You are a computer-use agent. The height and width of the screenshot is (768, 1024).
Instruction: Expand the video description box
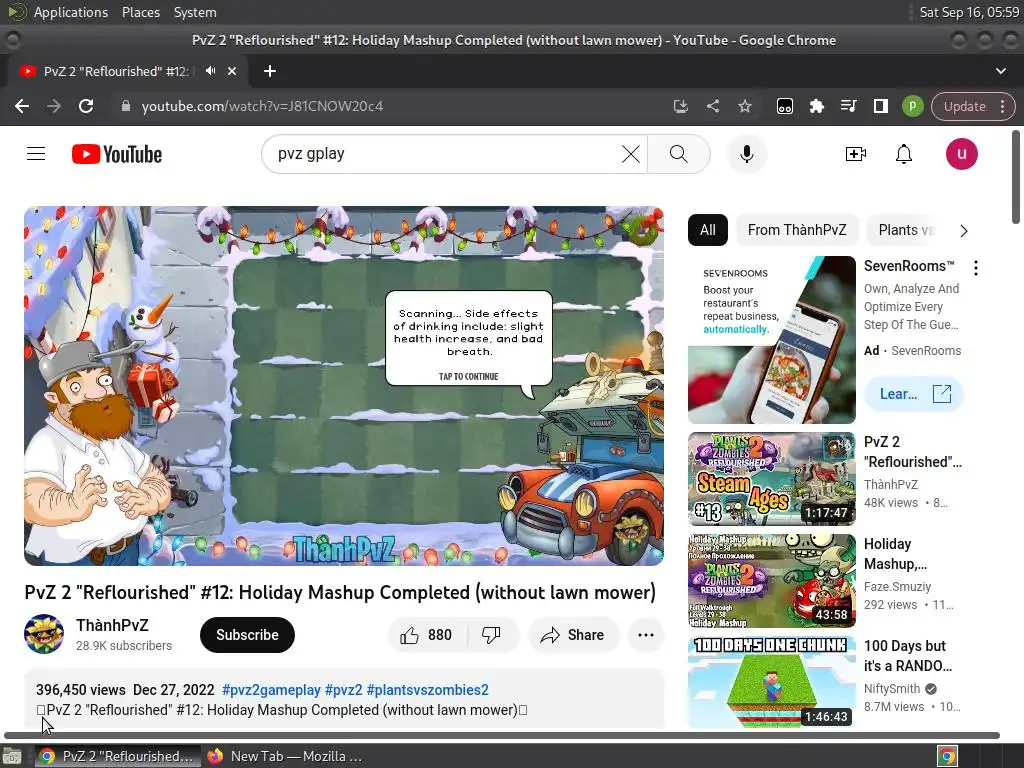click(344, 699)
